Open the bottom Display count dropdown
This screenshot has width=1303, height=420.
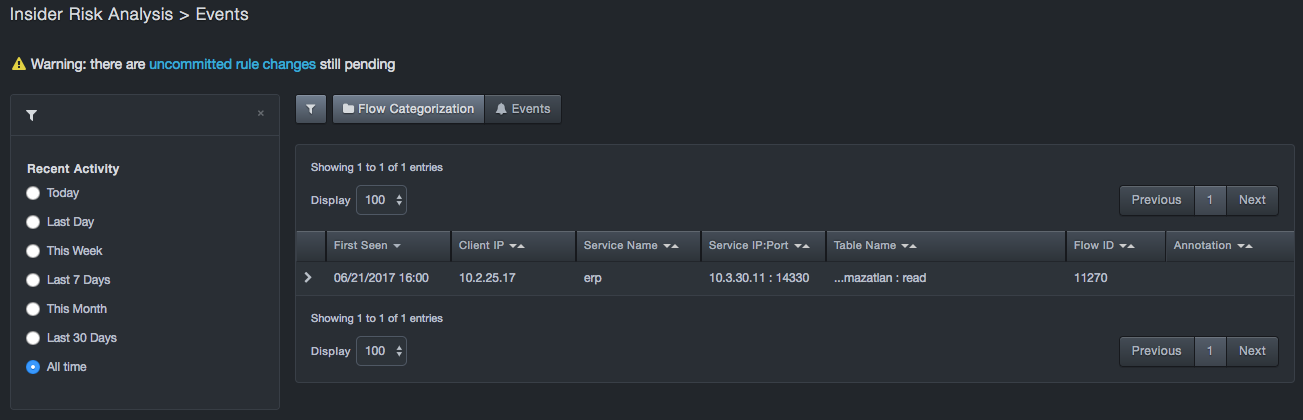381,351
